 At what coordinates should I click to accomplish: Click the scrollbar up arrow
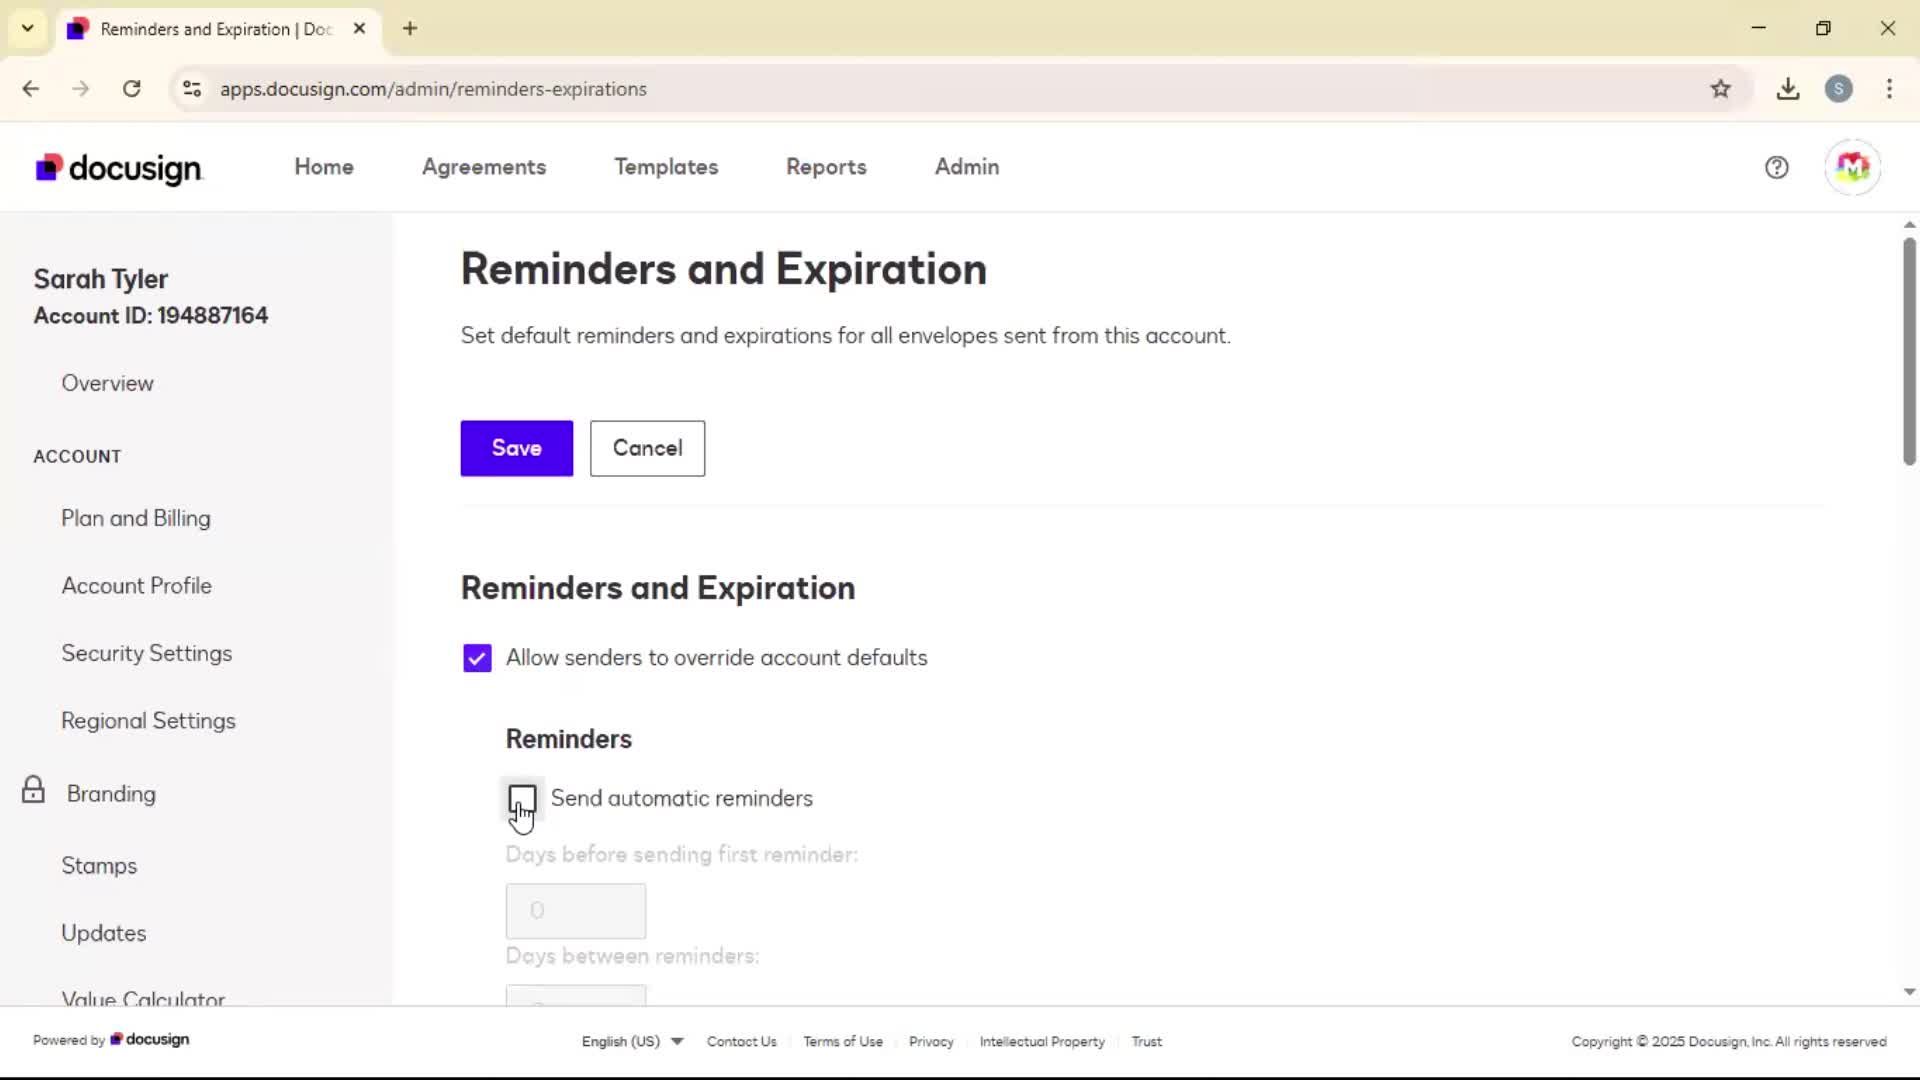(1909, 225)
